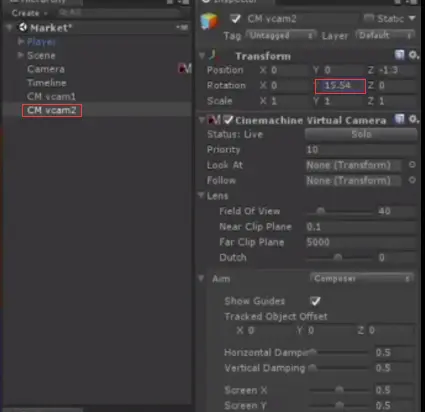Open Transform gear settings menu
Image resolution: width=425 pixels, height=412 pixels.
414,55
